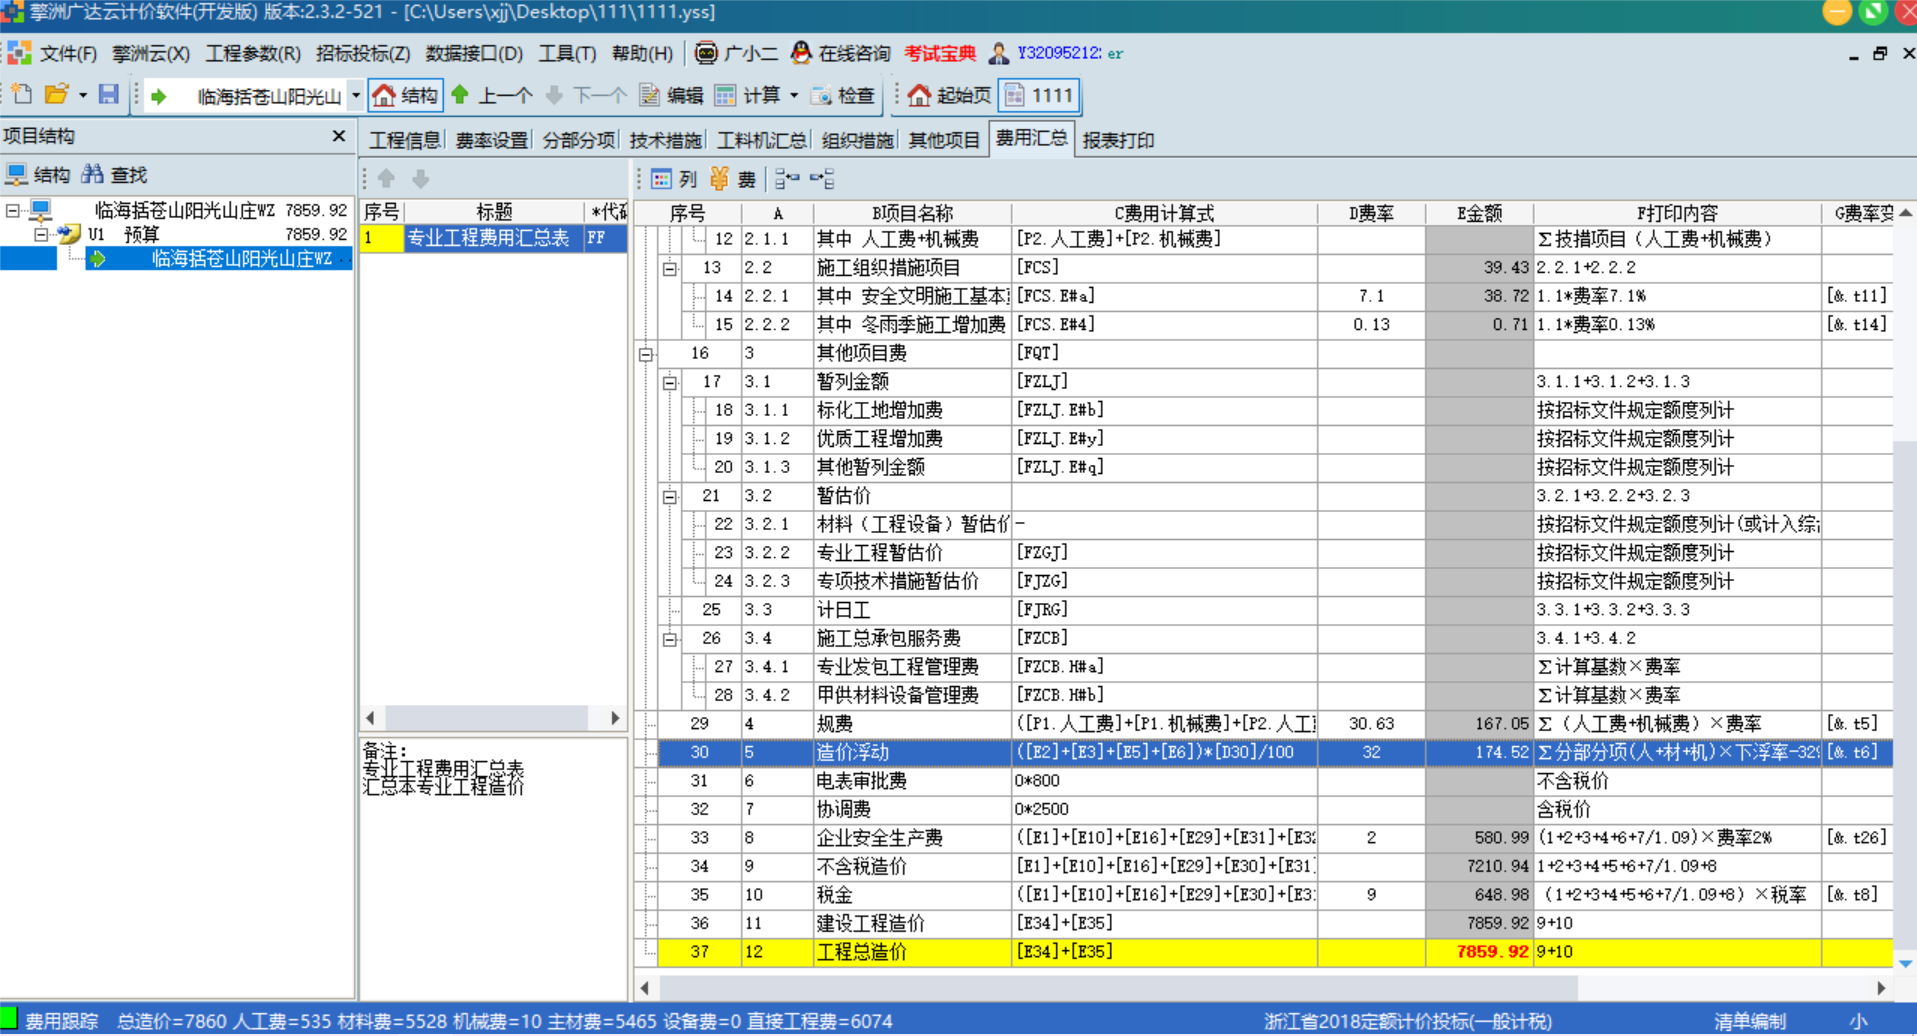Click move up arrow in list toolbar
Screen dimensions: 1917x1036
point(387,179)
